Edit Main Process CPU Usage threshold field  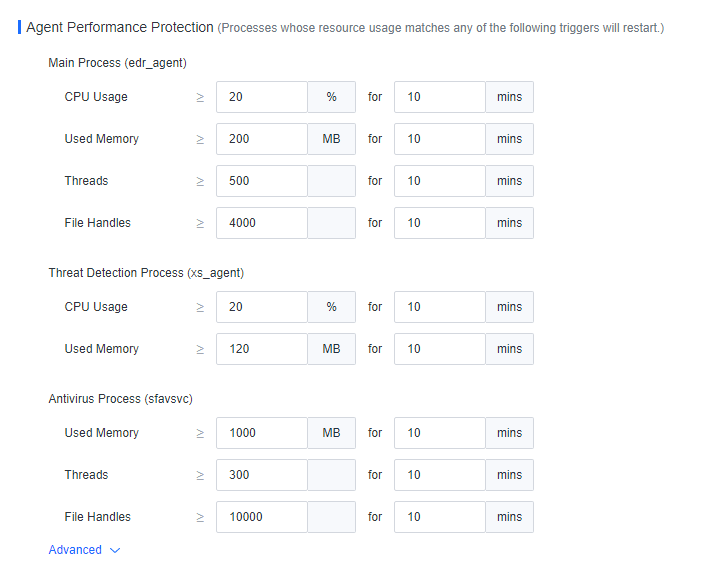coord(261,97)
